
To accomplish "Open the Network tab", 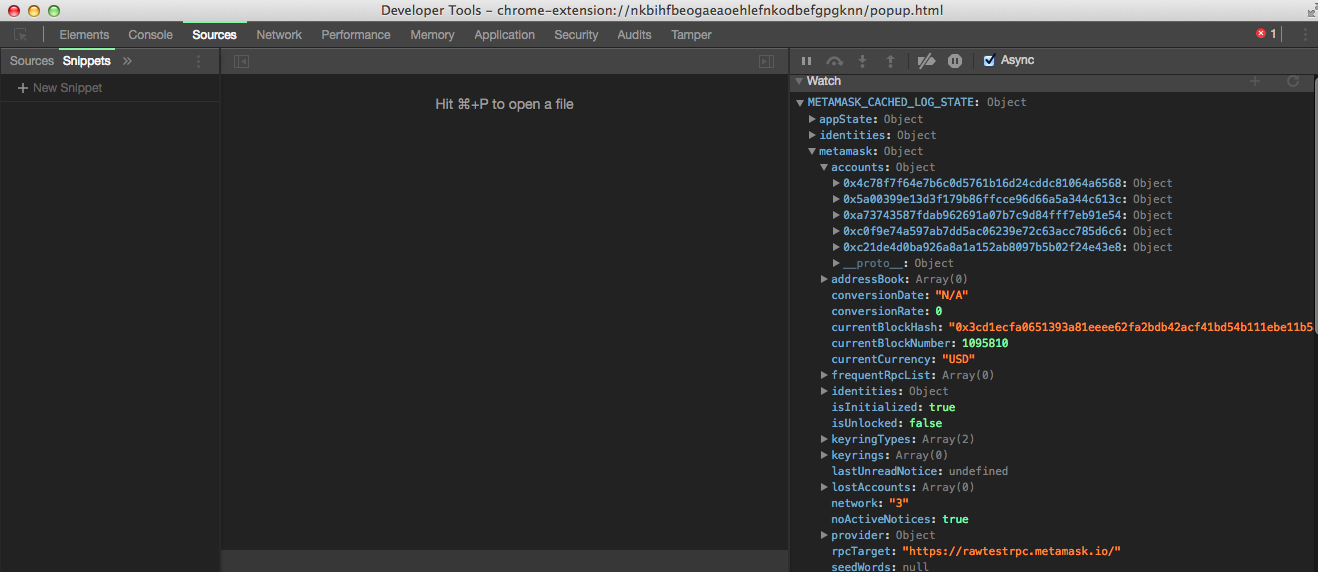I will click(x=279, y=34).
